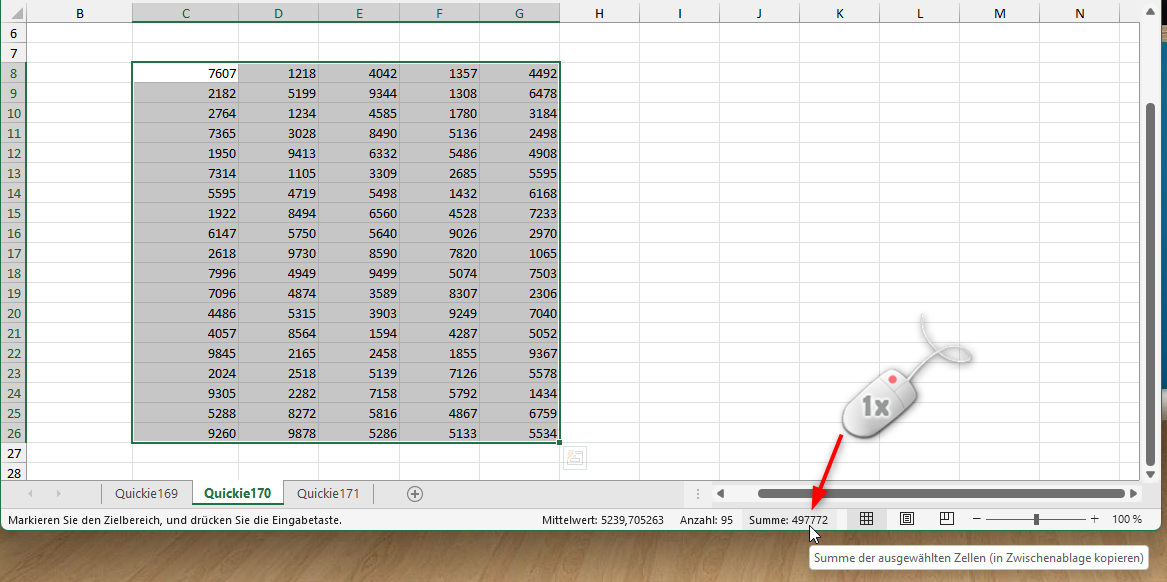Select cell containing 9026

click(x=439, y=233)
